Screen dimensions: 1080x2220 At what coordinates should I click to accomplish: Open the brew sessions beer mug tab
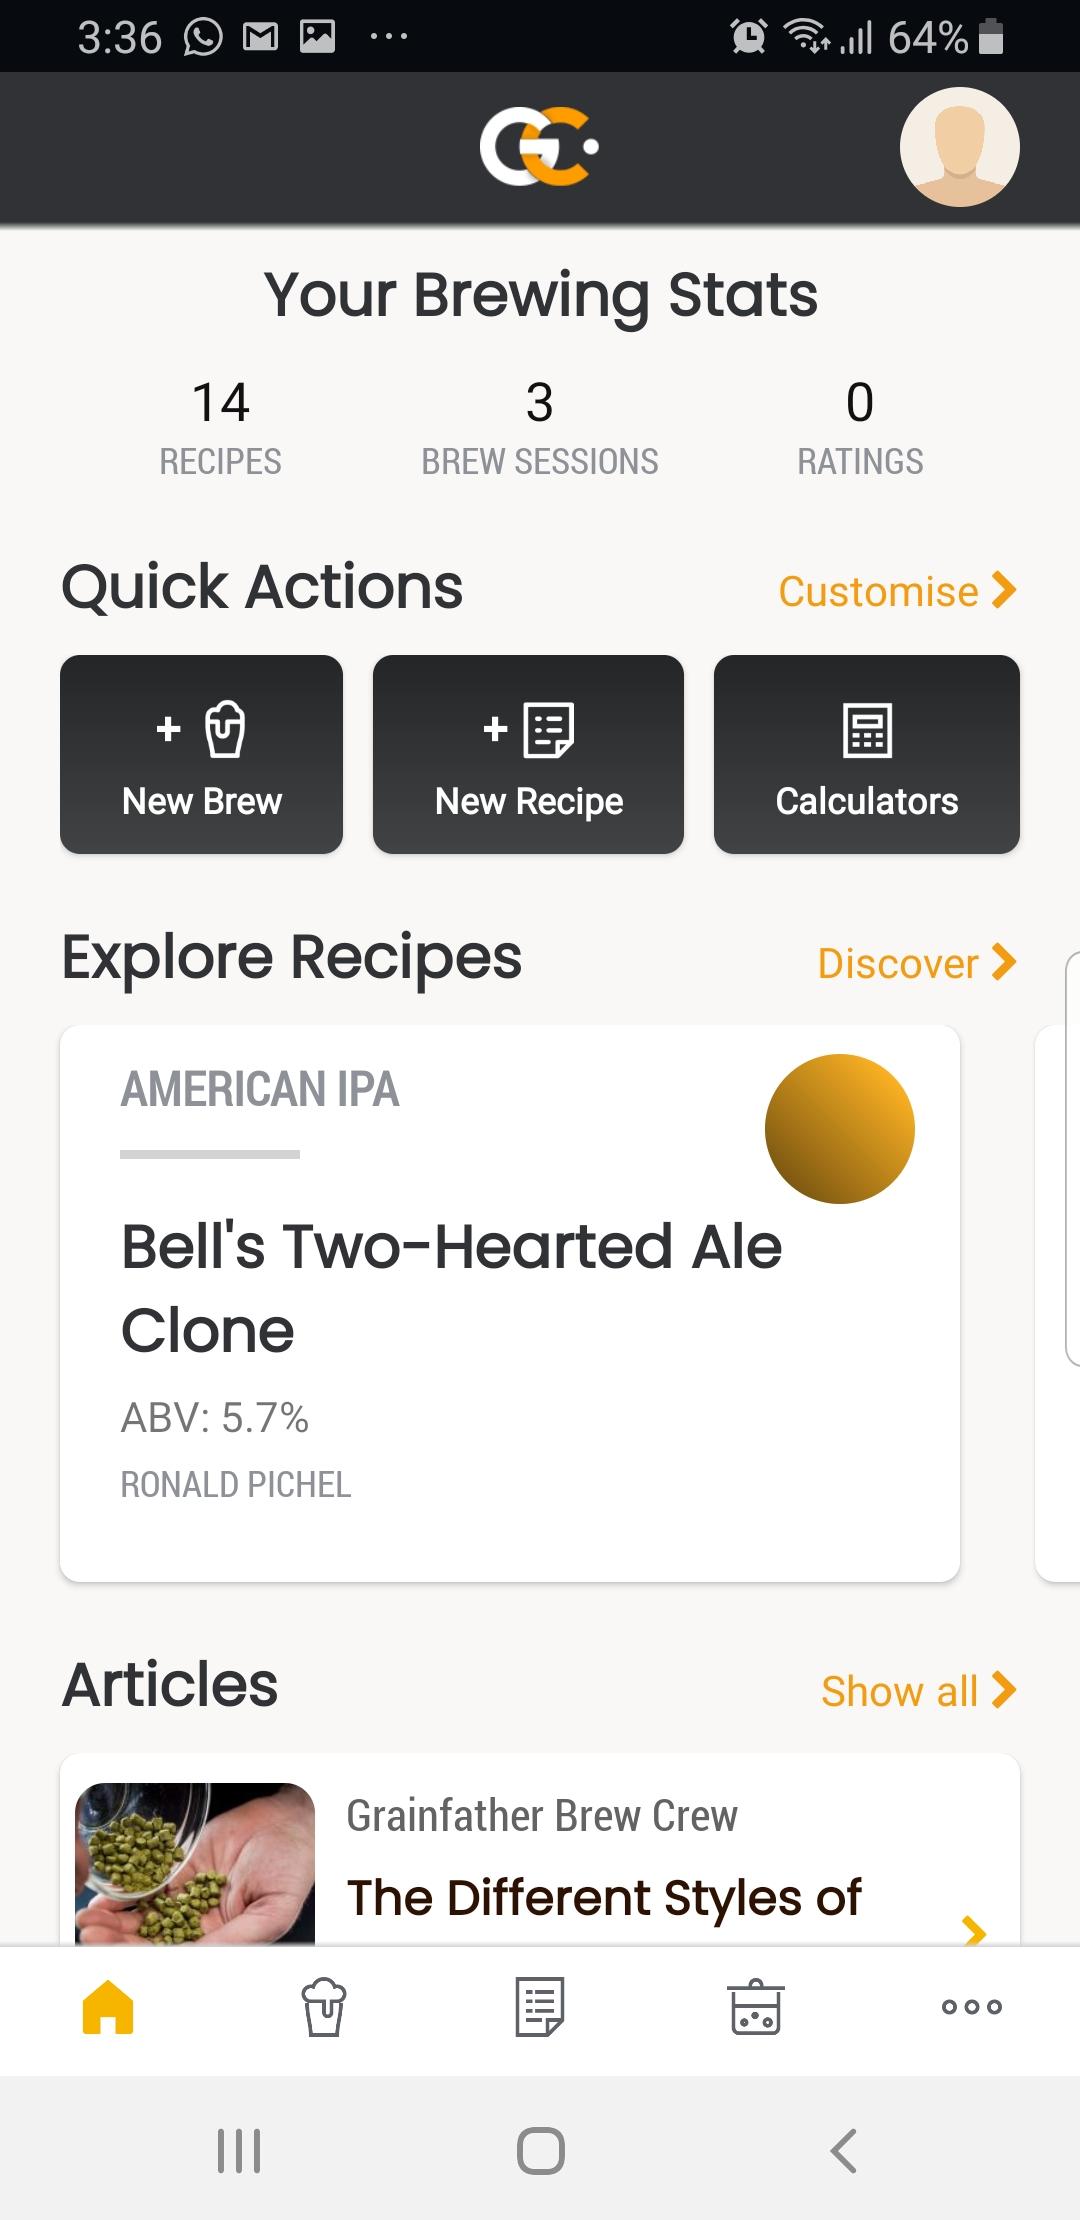pos(324,2006)
